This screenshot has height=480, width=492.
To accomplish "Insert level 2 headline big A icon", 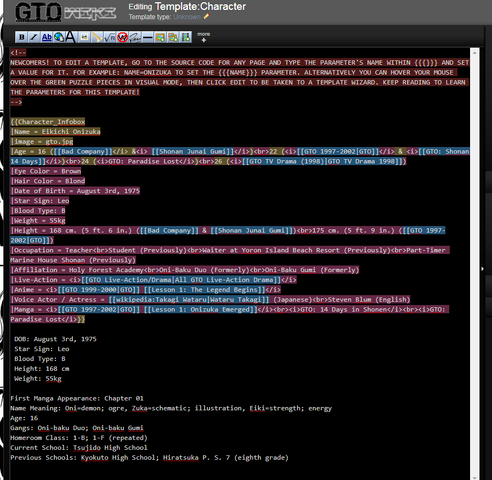I will pyautogui.click(x=71, y=37).
